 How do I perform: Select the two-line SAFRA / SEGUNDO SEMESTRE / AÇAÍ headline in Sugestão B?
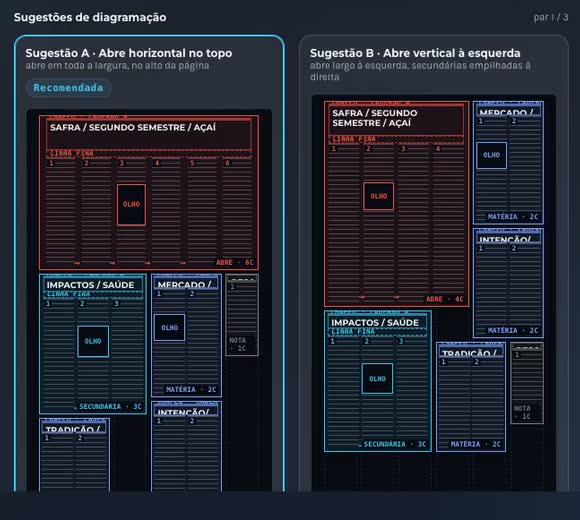click(x=375, y=118)
